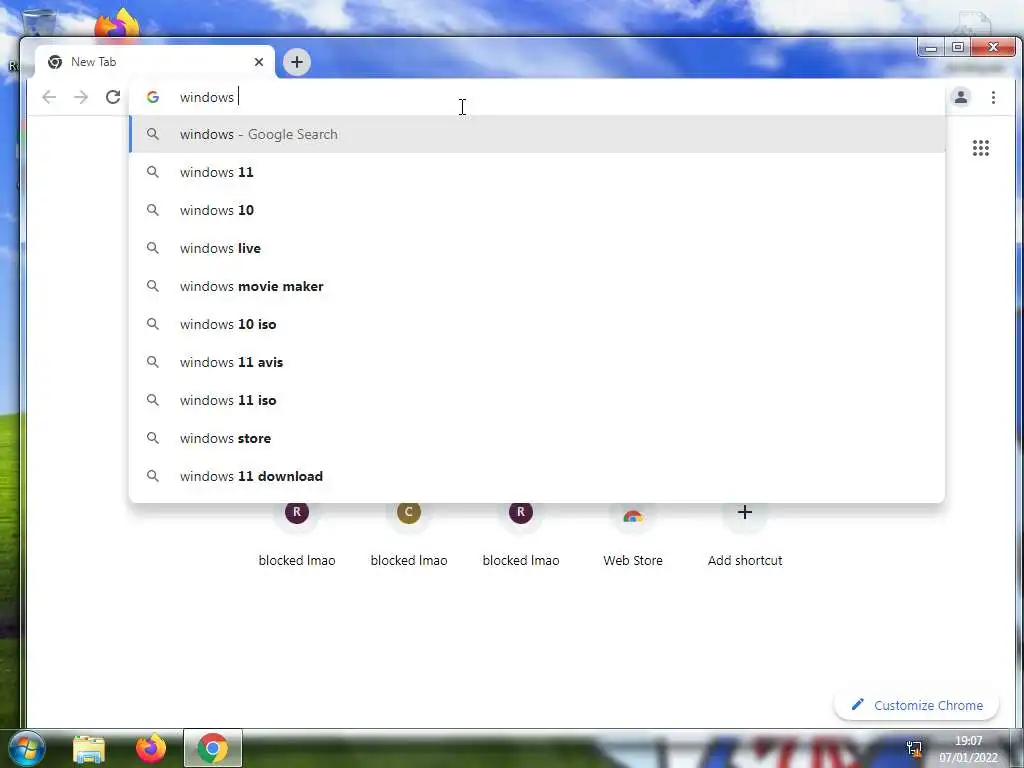
Task: Click the network tray icon
Action: coord(914,749)
